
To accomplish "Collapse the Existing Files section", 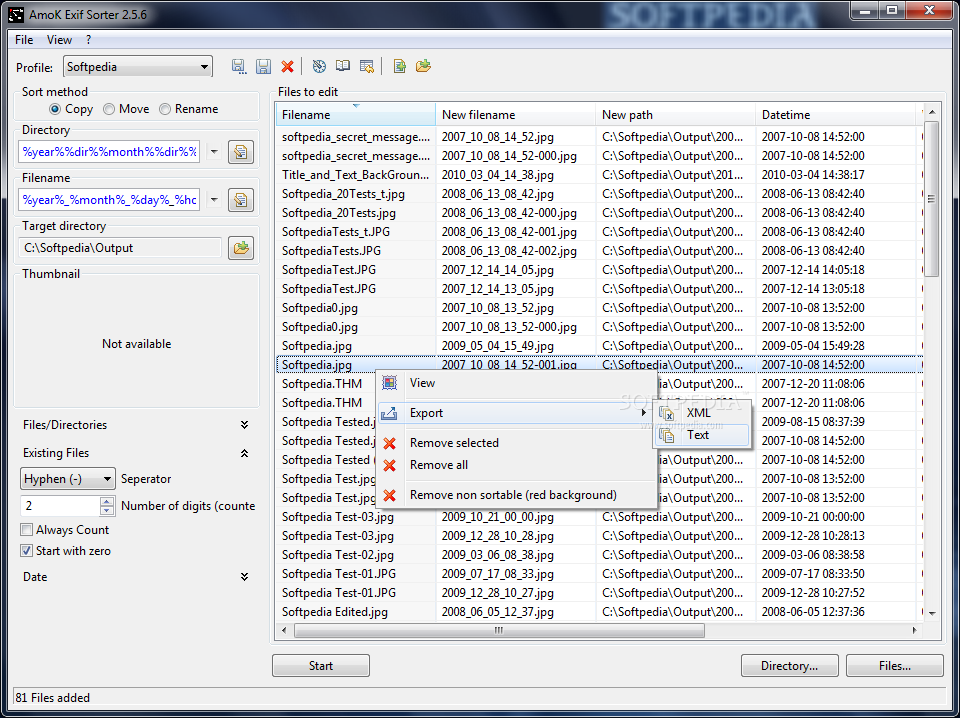I will (244, 453).
